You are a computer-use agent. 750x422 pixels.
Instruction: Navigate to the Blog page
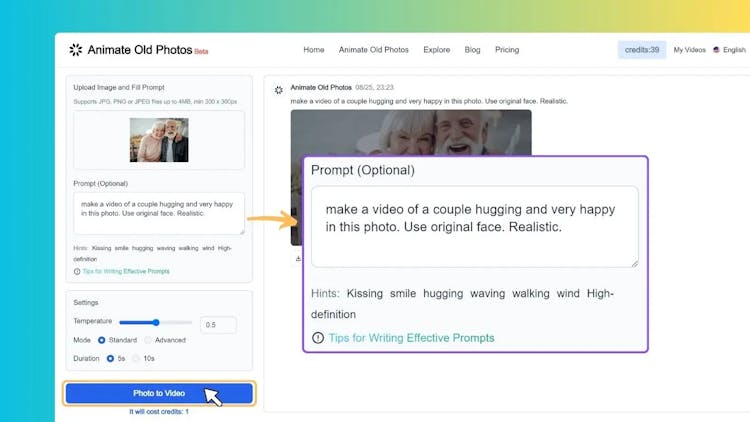pos(472,50)
